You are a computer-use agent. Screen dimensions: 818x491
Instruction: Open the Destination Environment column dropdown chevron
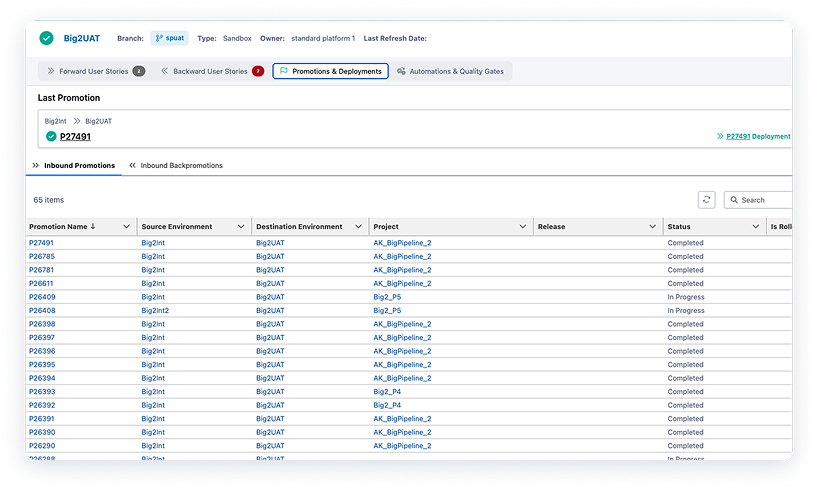(358, 226)
